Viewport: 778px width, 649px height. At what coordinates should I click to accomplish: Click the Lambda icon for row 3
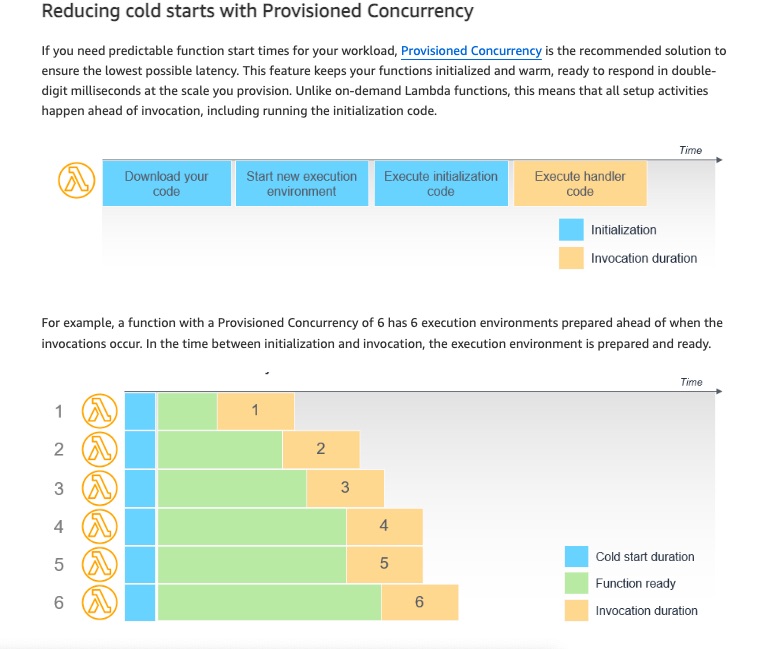pos(100,488)
